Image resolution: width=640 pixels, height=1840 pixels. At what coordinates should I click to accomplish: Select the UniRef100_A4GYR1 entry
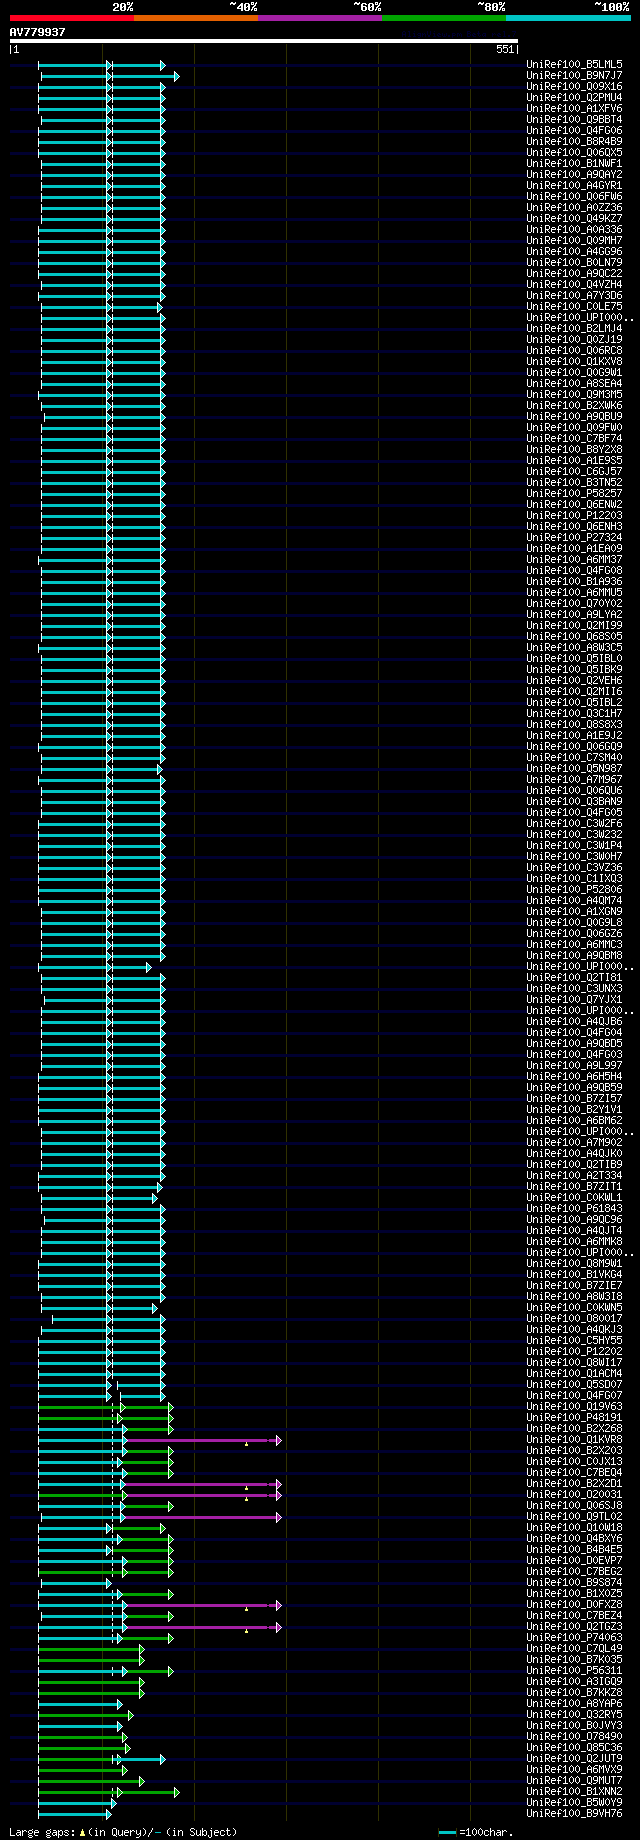(x=574, y=185)
